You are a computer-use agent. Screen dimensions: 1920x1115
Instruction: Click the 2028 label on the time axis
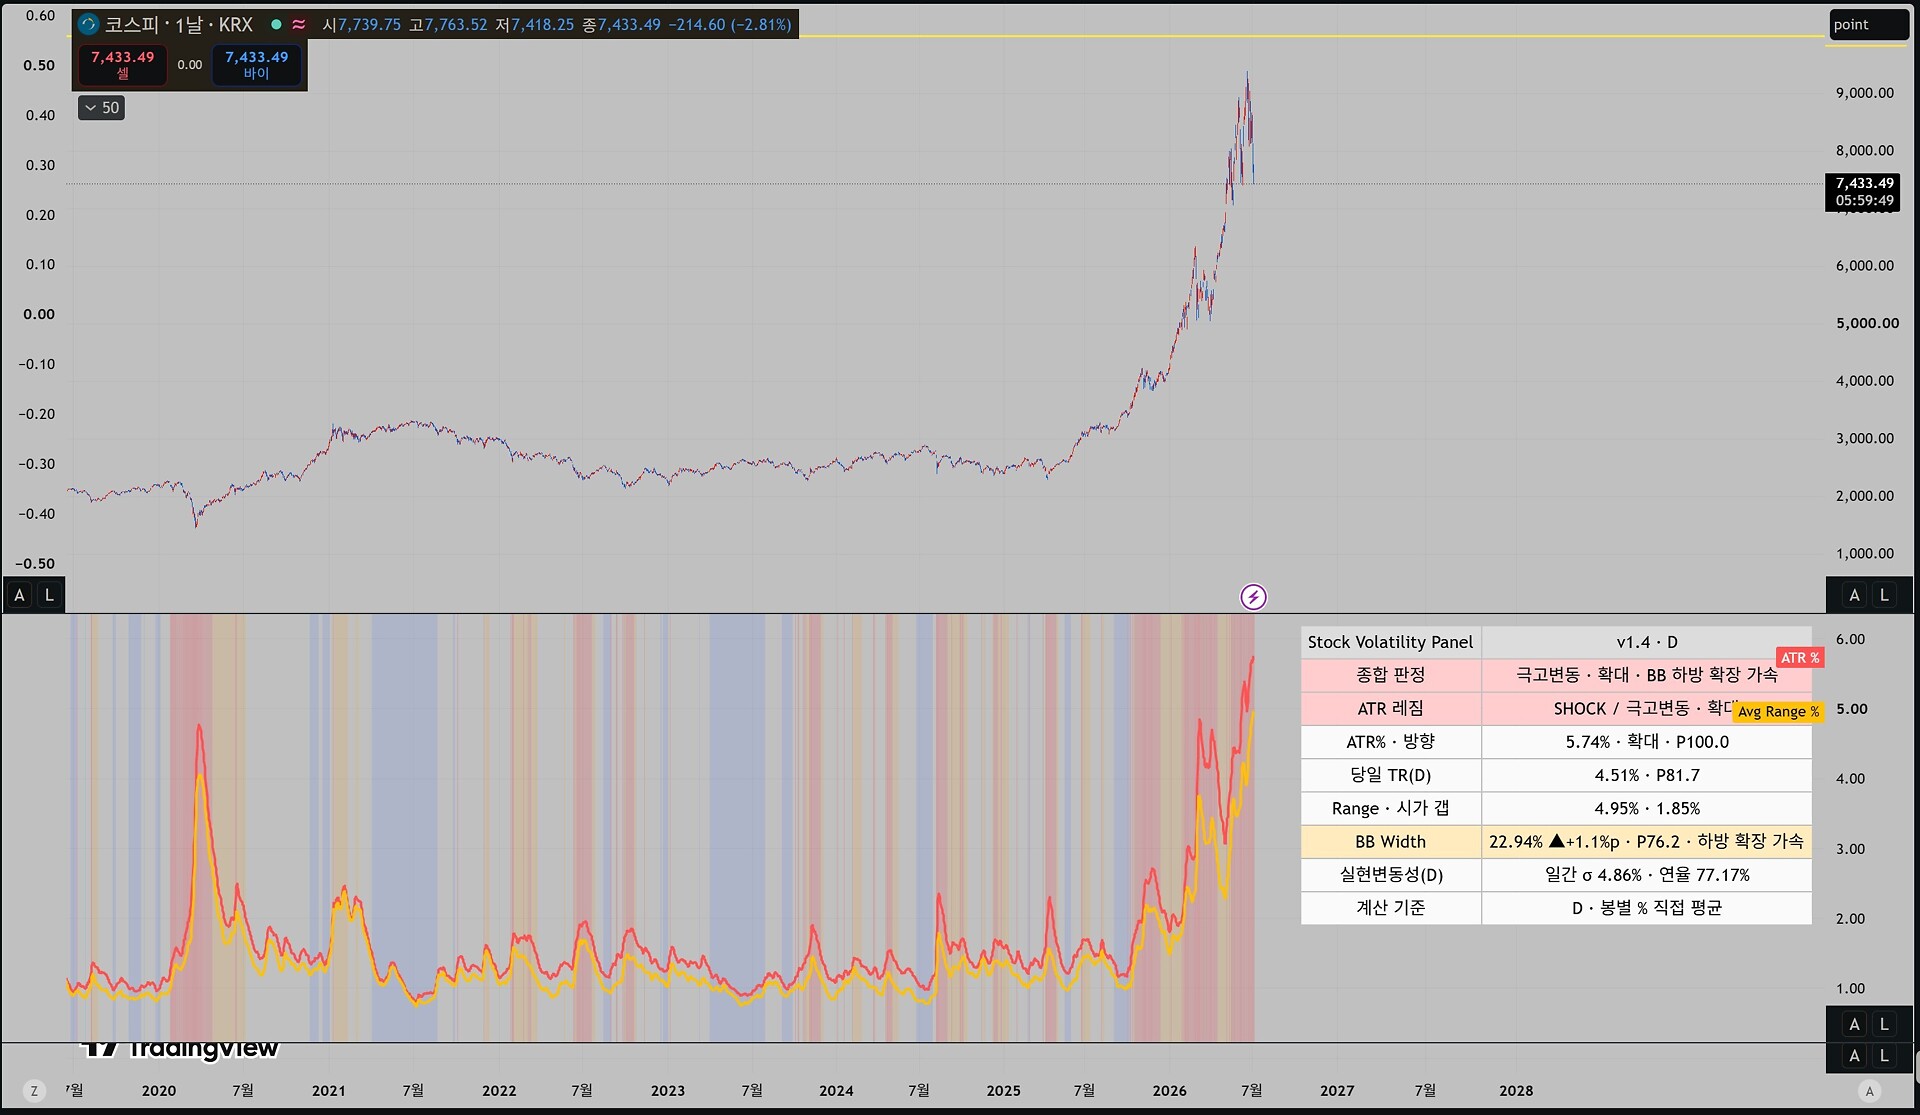click(1516, 1091)
